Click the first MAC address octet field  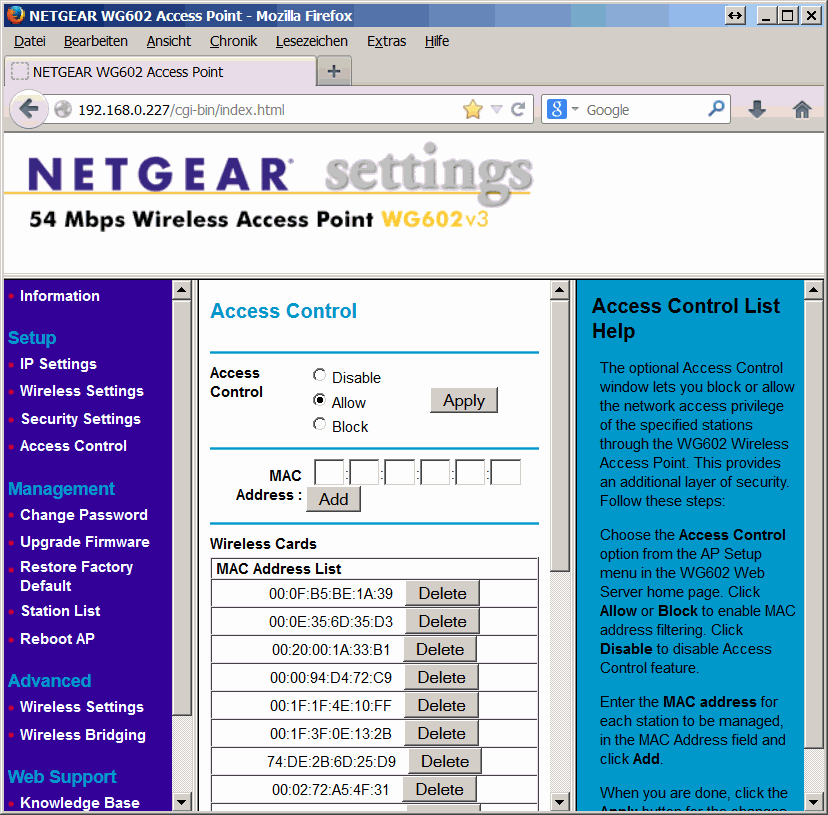coord(329,473)
